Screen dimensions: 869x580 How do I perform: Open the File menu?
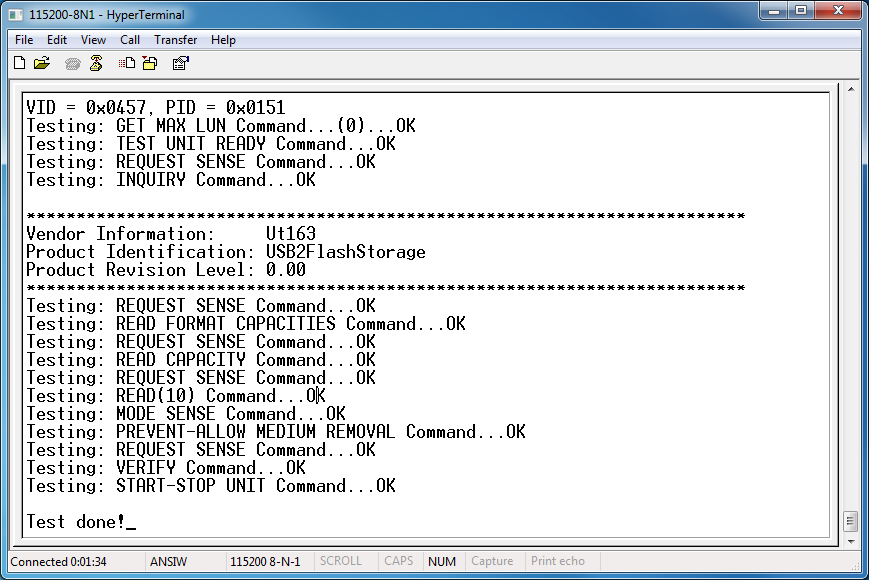click(24, 40)
